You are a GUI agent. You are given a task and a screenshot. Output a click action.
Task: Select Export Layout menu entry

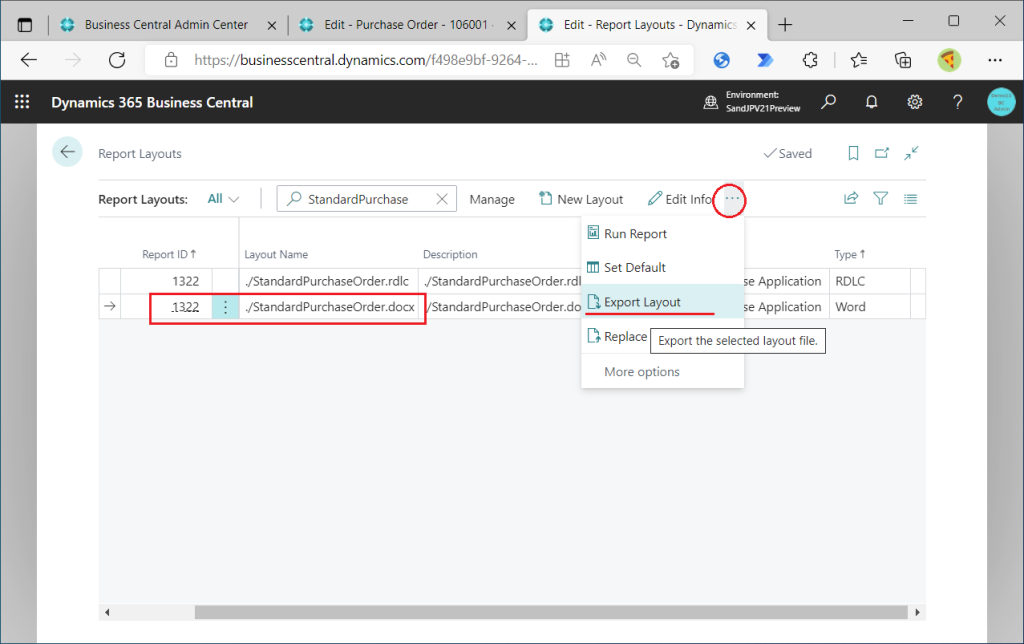(662, 302)
